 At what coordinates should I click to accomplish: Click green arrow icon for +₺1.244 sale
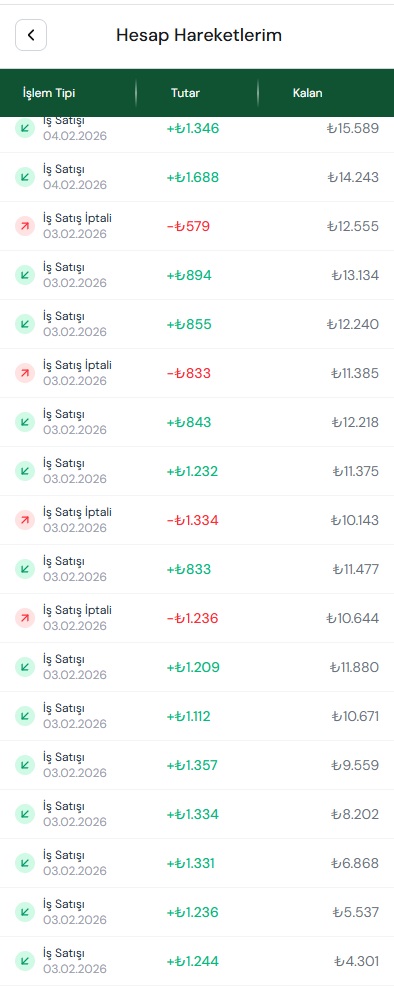[25, 961]
